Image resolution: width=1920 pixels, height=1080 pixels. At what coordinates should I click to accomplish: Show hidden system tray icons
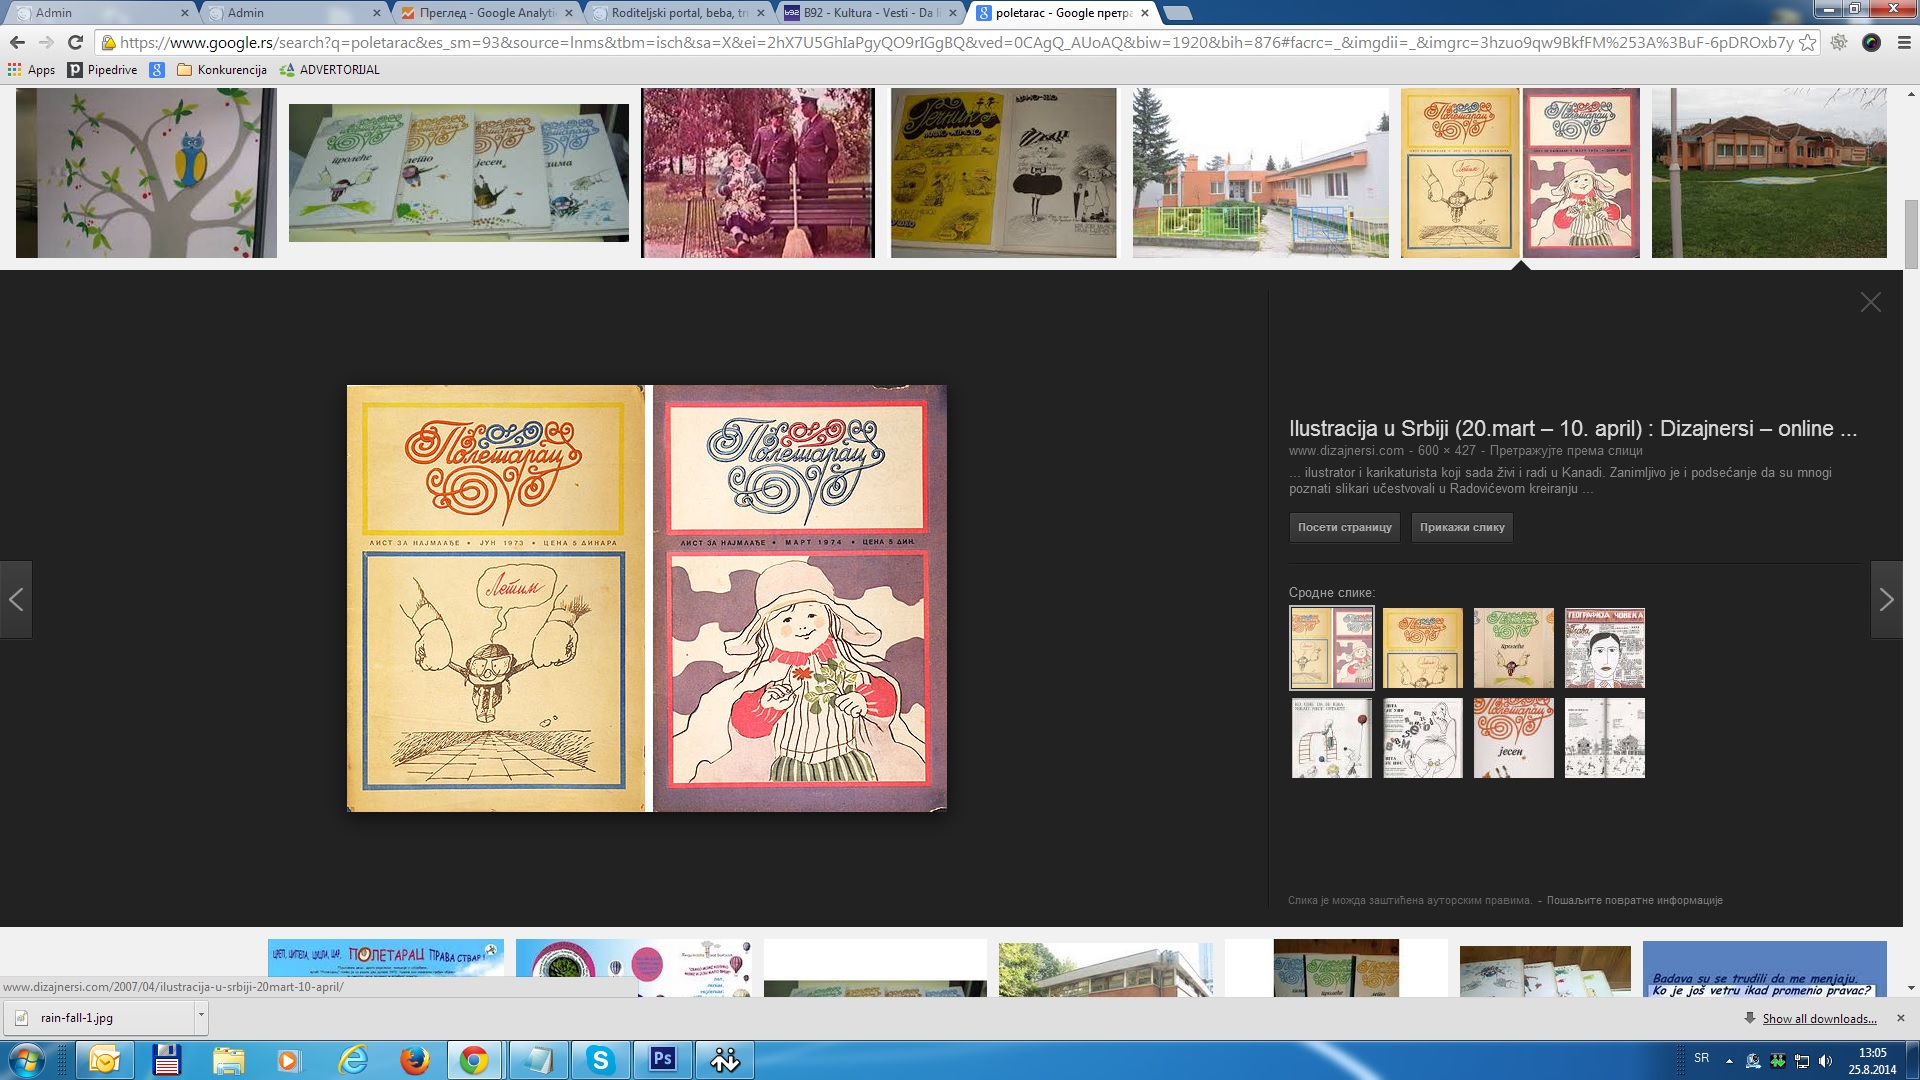(1729, 1060)
